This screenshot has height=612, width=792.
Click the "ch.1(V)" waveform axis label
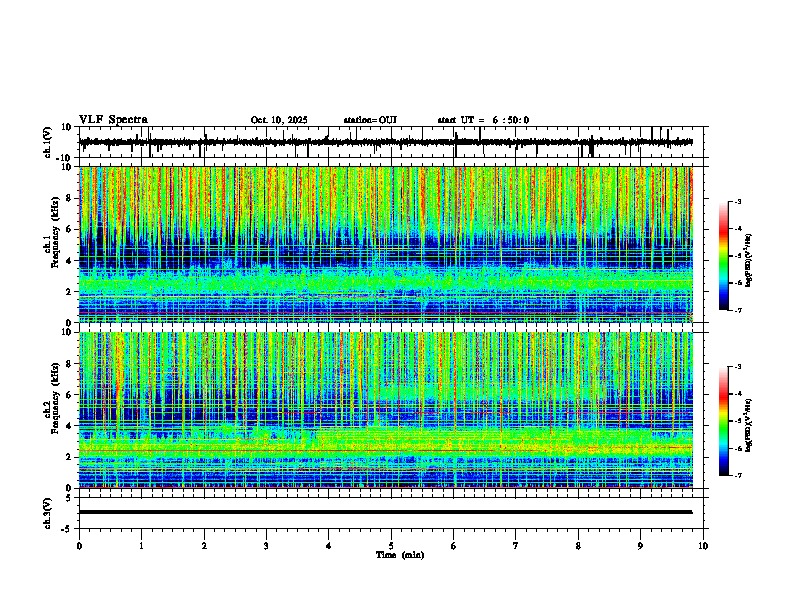[x=48, y=142]
